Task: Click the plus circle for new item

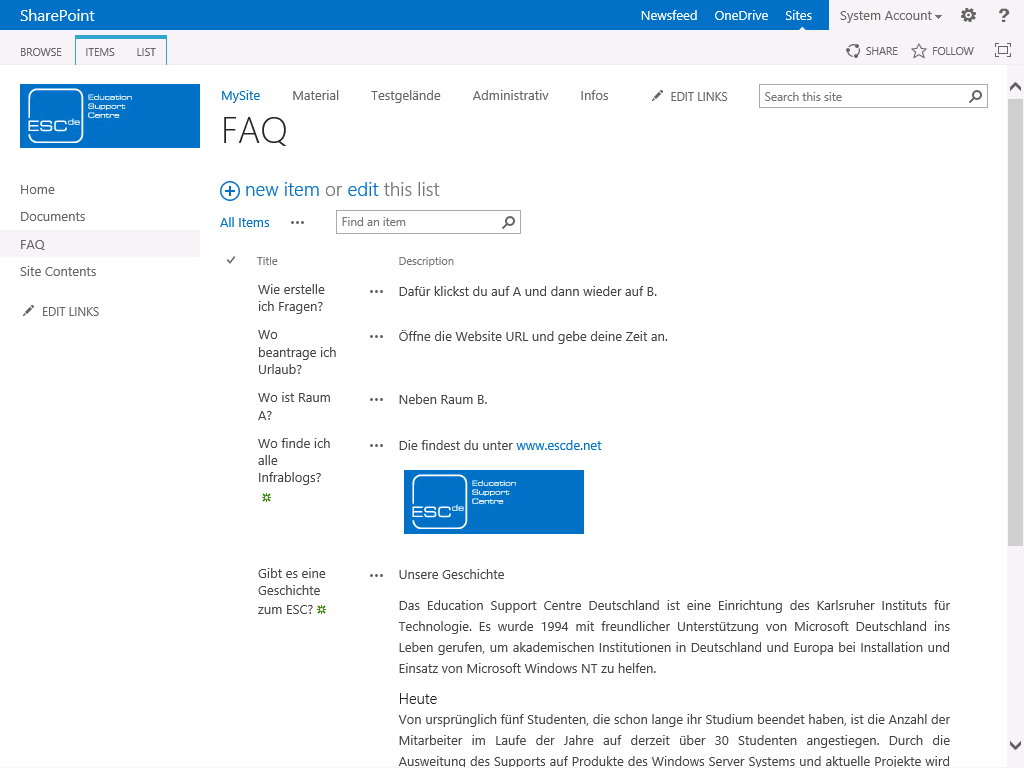Action: (x=229, y=191)
